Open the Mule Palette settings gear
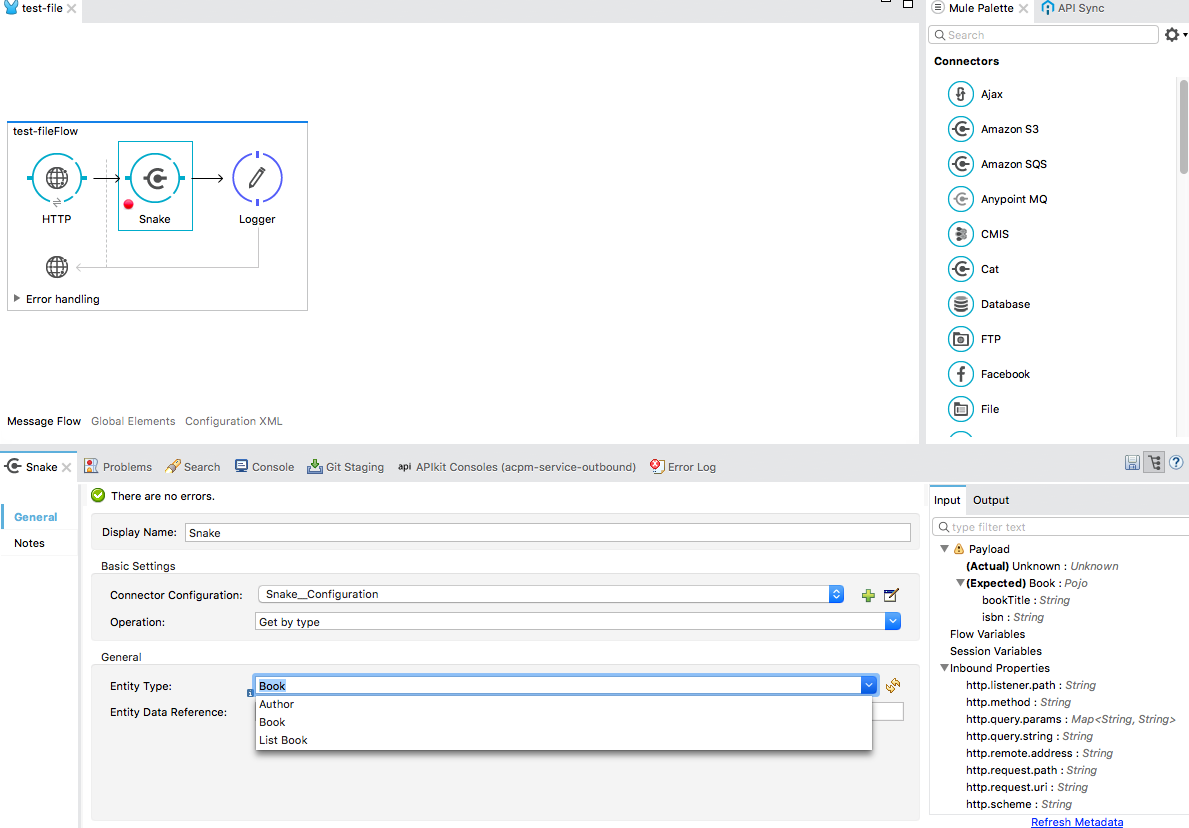 coord(1172,35)
